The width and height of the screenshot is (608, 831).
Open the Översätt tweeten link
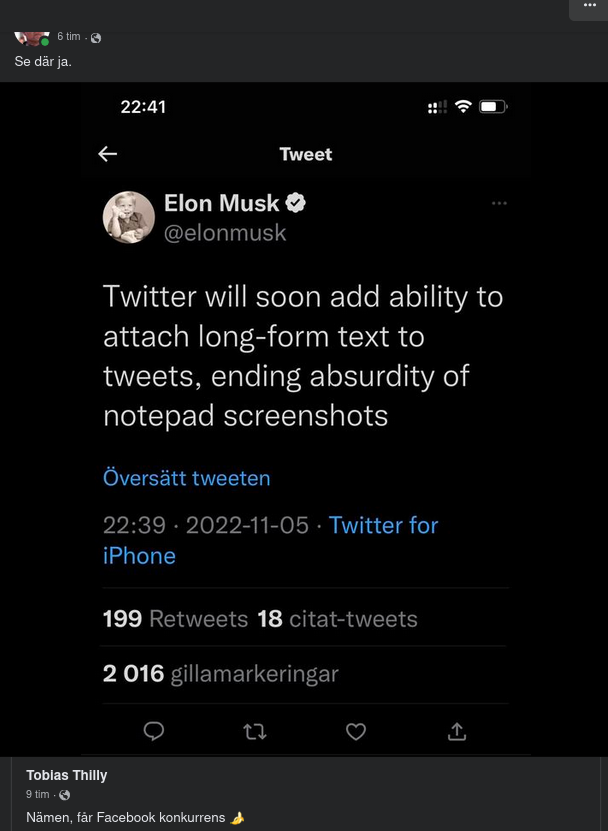pos(186,478)
